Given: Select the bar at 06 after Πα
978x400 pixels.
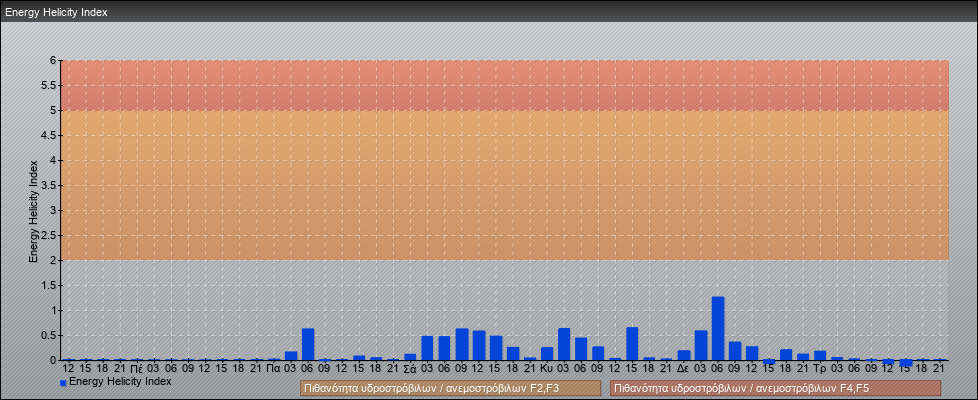Looking at the screenshot, I should [x=308, y=344].
